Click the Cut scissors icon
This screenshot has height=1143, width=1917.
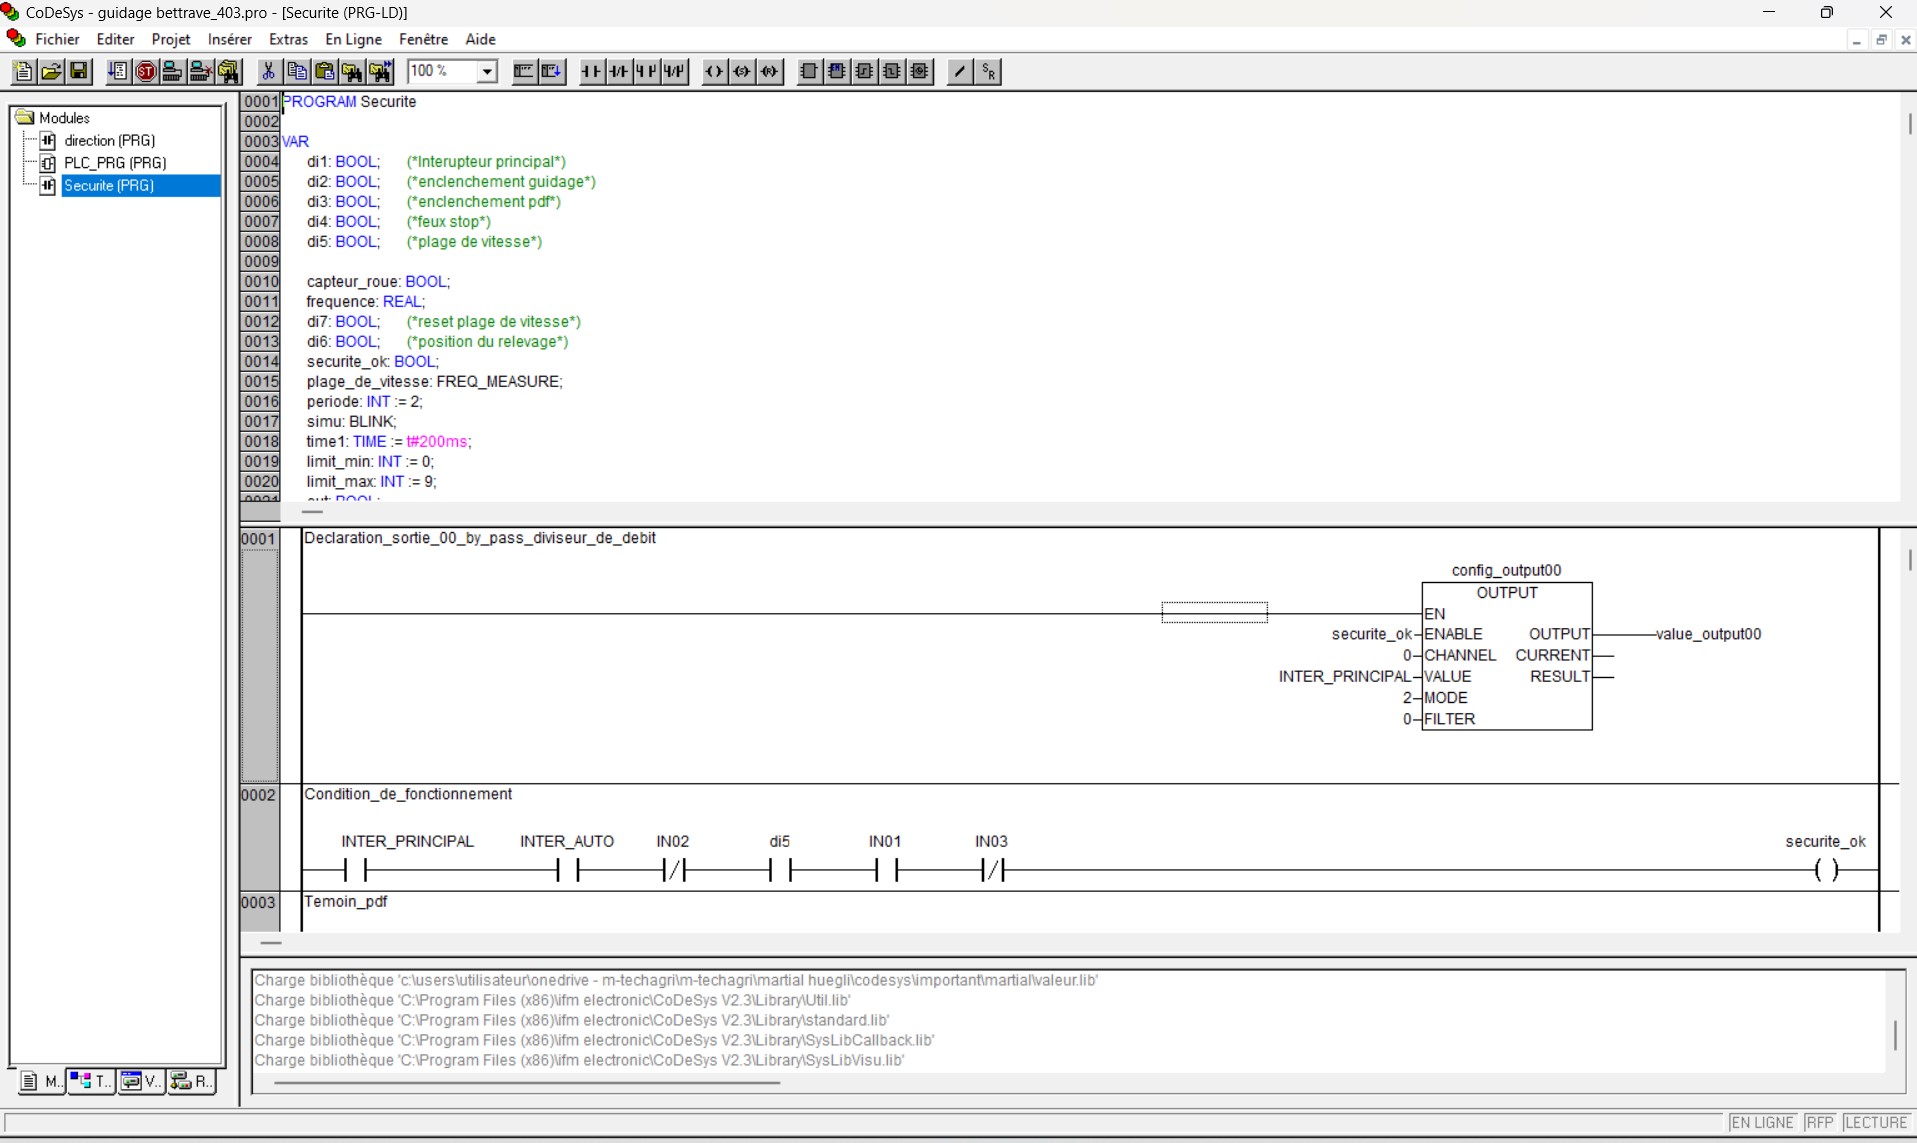pos(268,71)
